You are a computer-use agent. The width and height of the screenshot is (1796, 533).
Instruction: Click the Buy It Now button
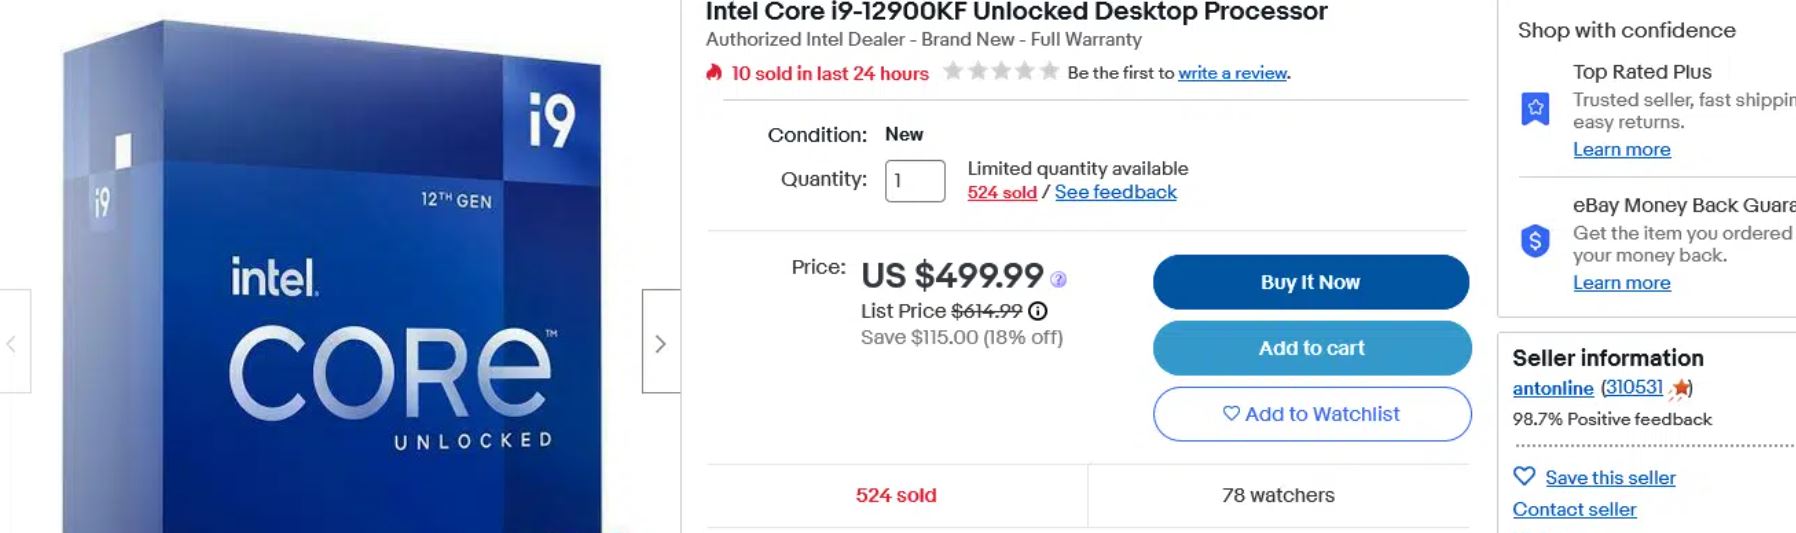pos(1310,282)
